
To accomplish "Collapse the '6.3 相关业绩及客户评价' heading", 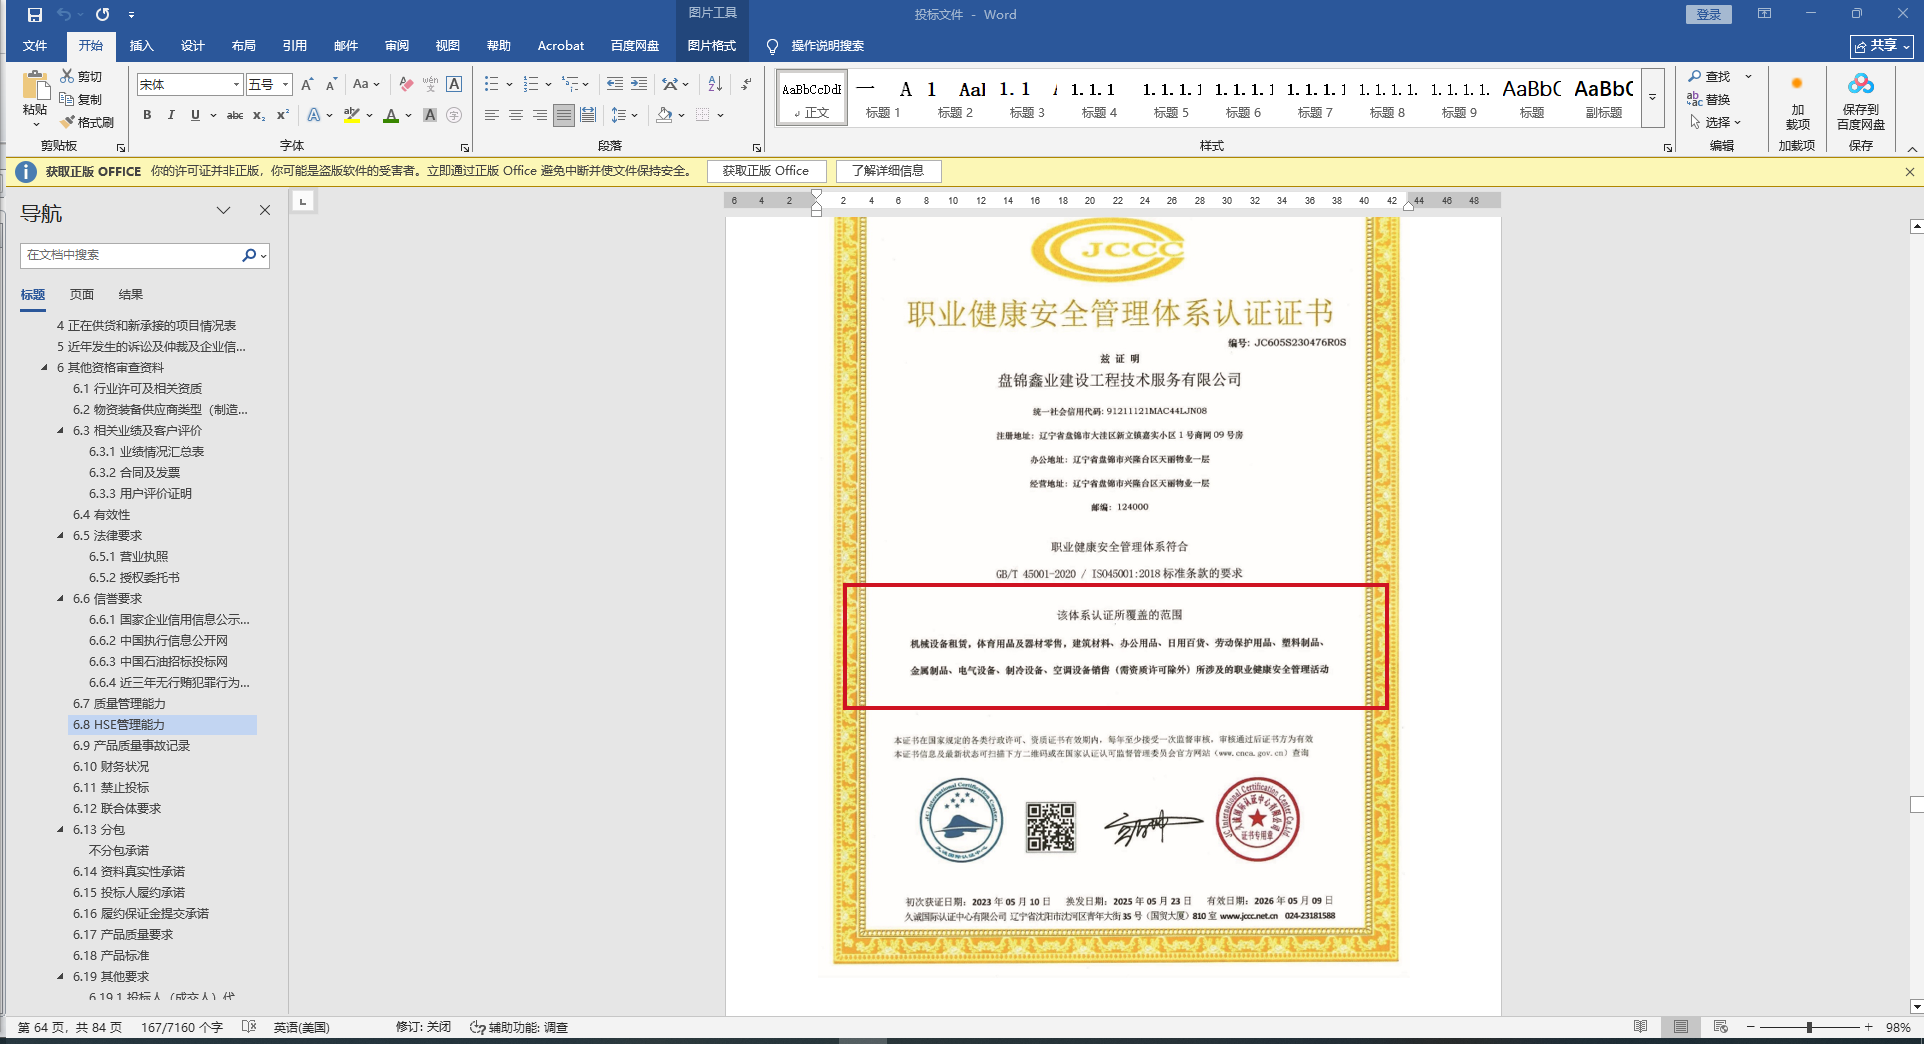I will [x=60, y=431].
